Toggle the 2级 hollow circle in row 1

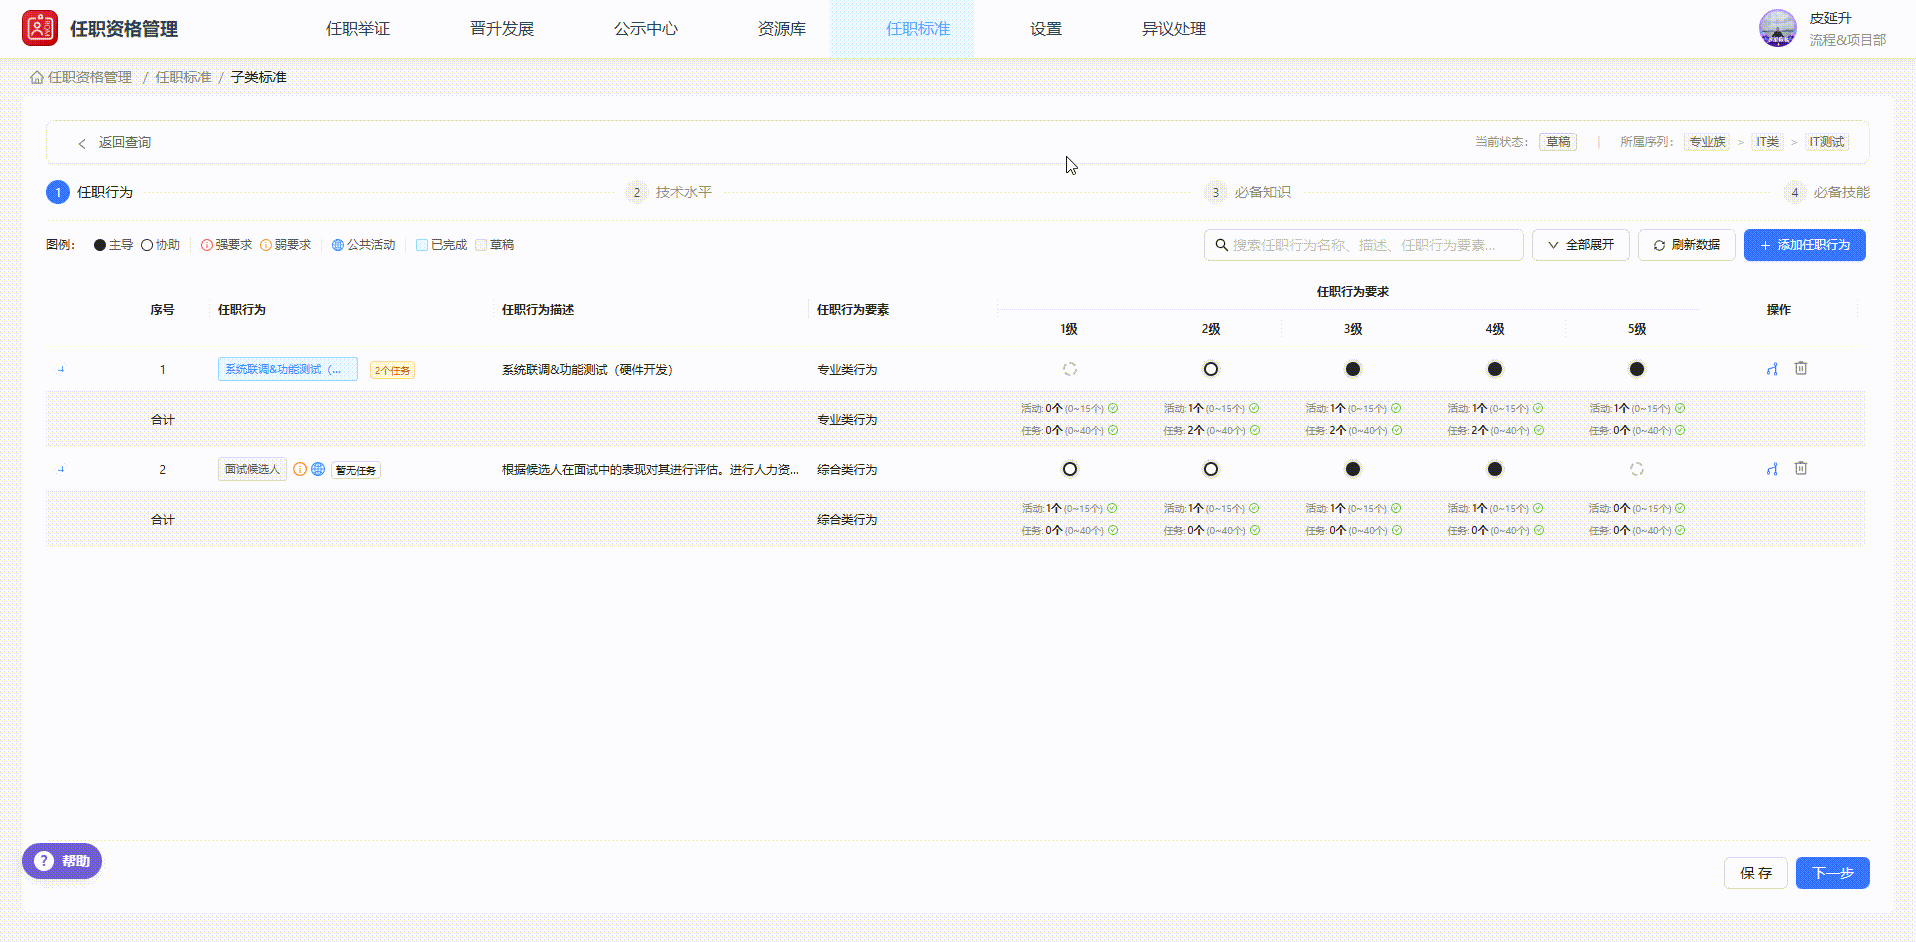[x=1210, y=369]
